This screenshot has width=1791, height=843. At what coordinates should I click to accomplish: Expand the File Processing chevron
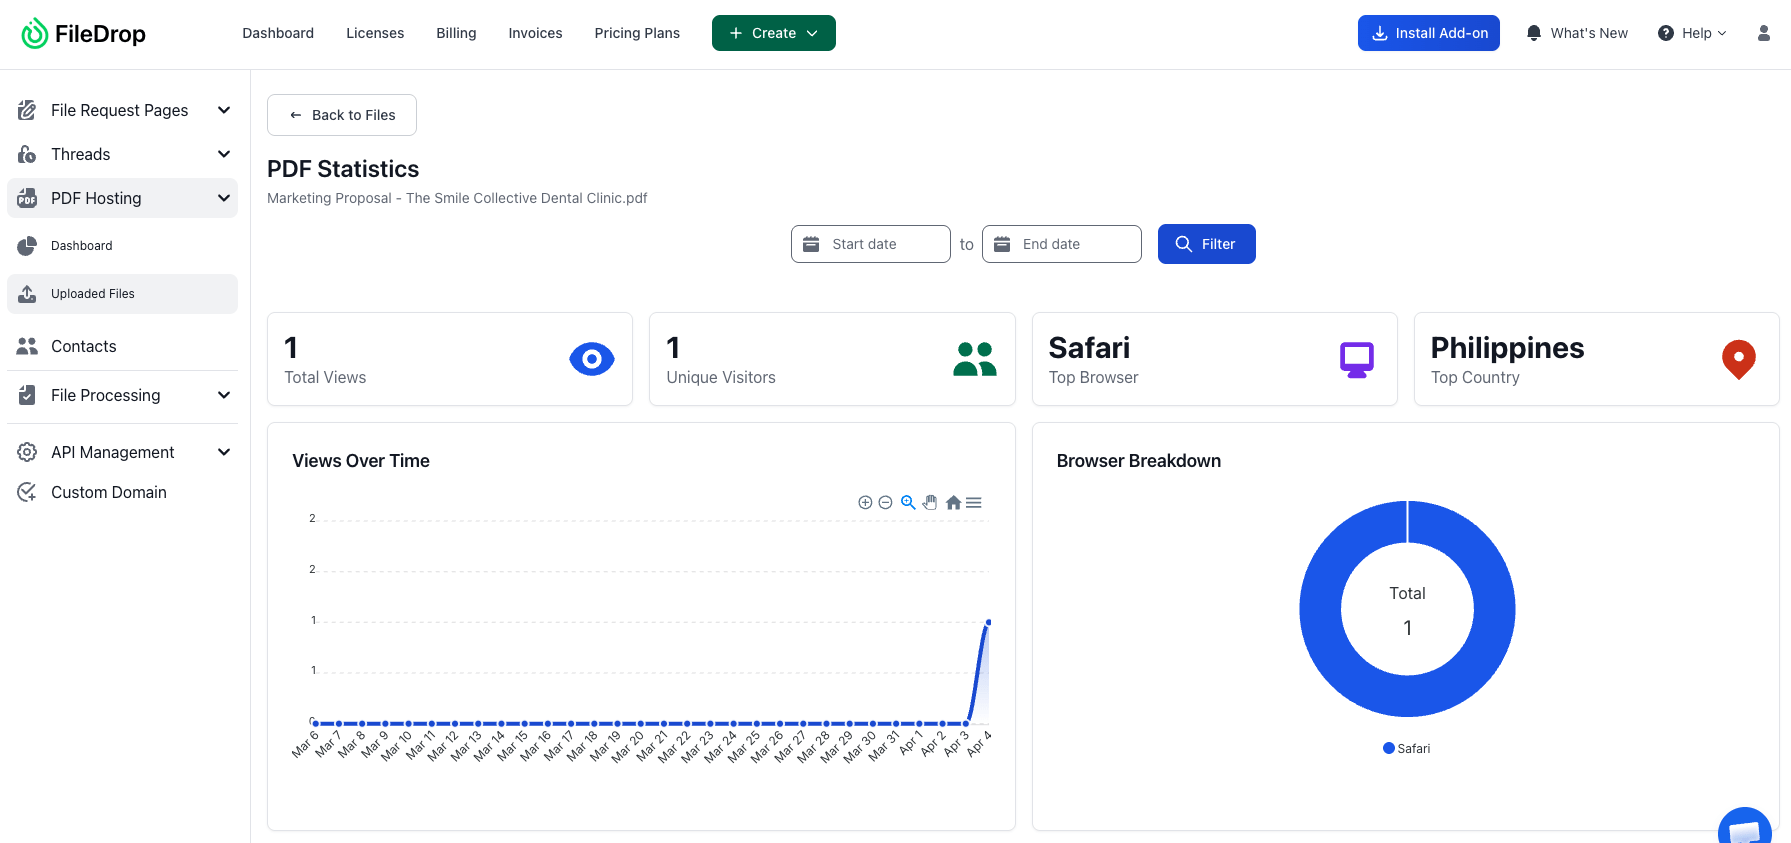224,395
